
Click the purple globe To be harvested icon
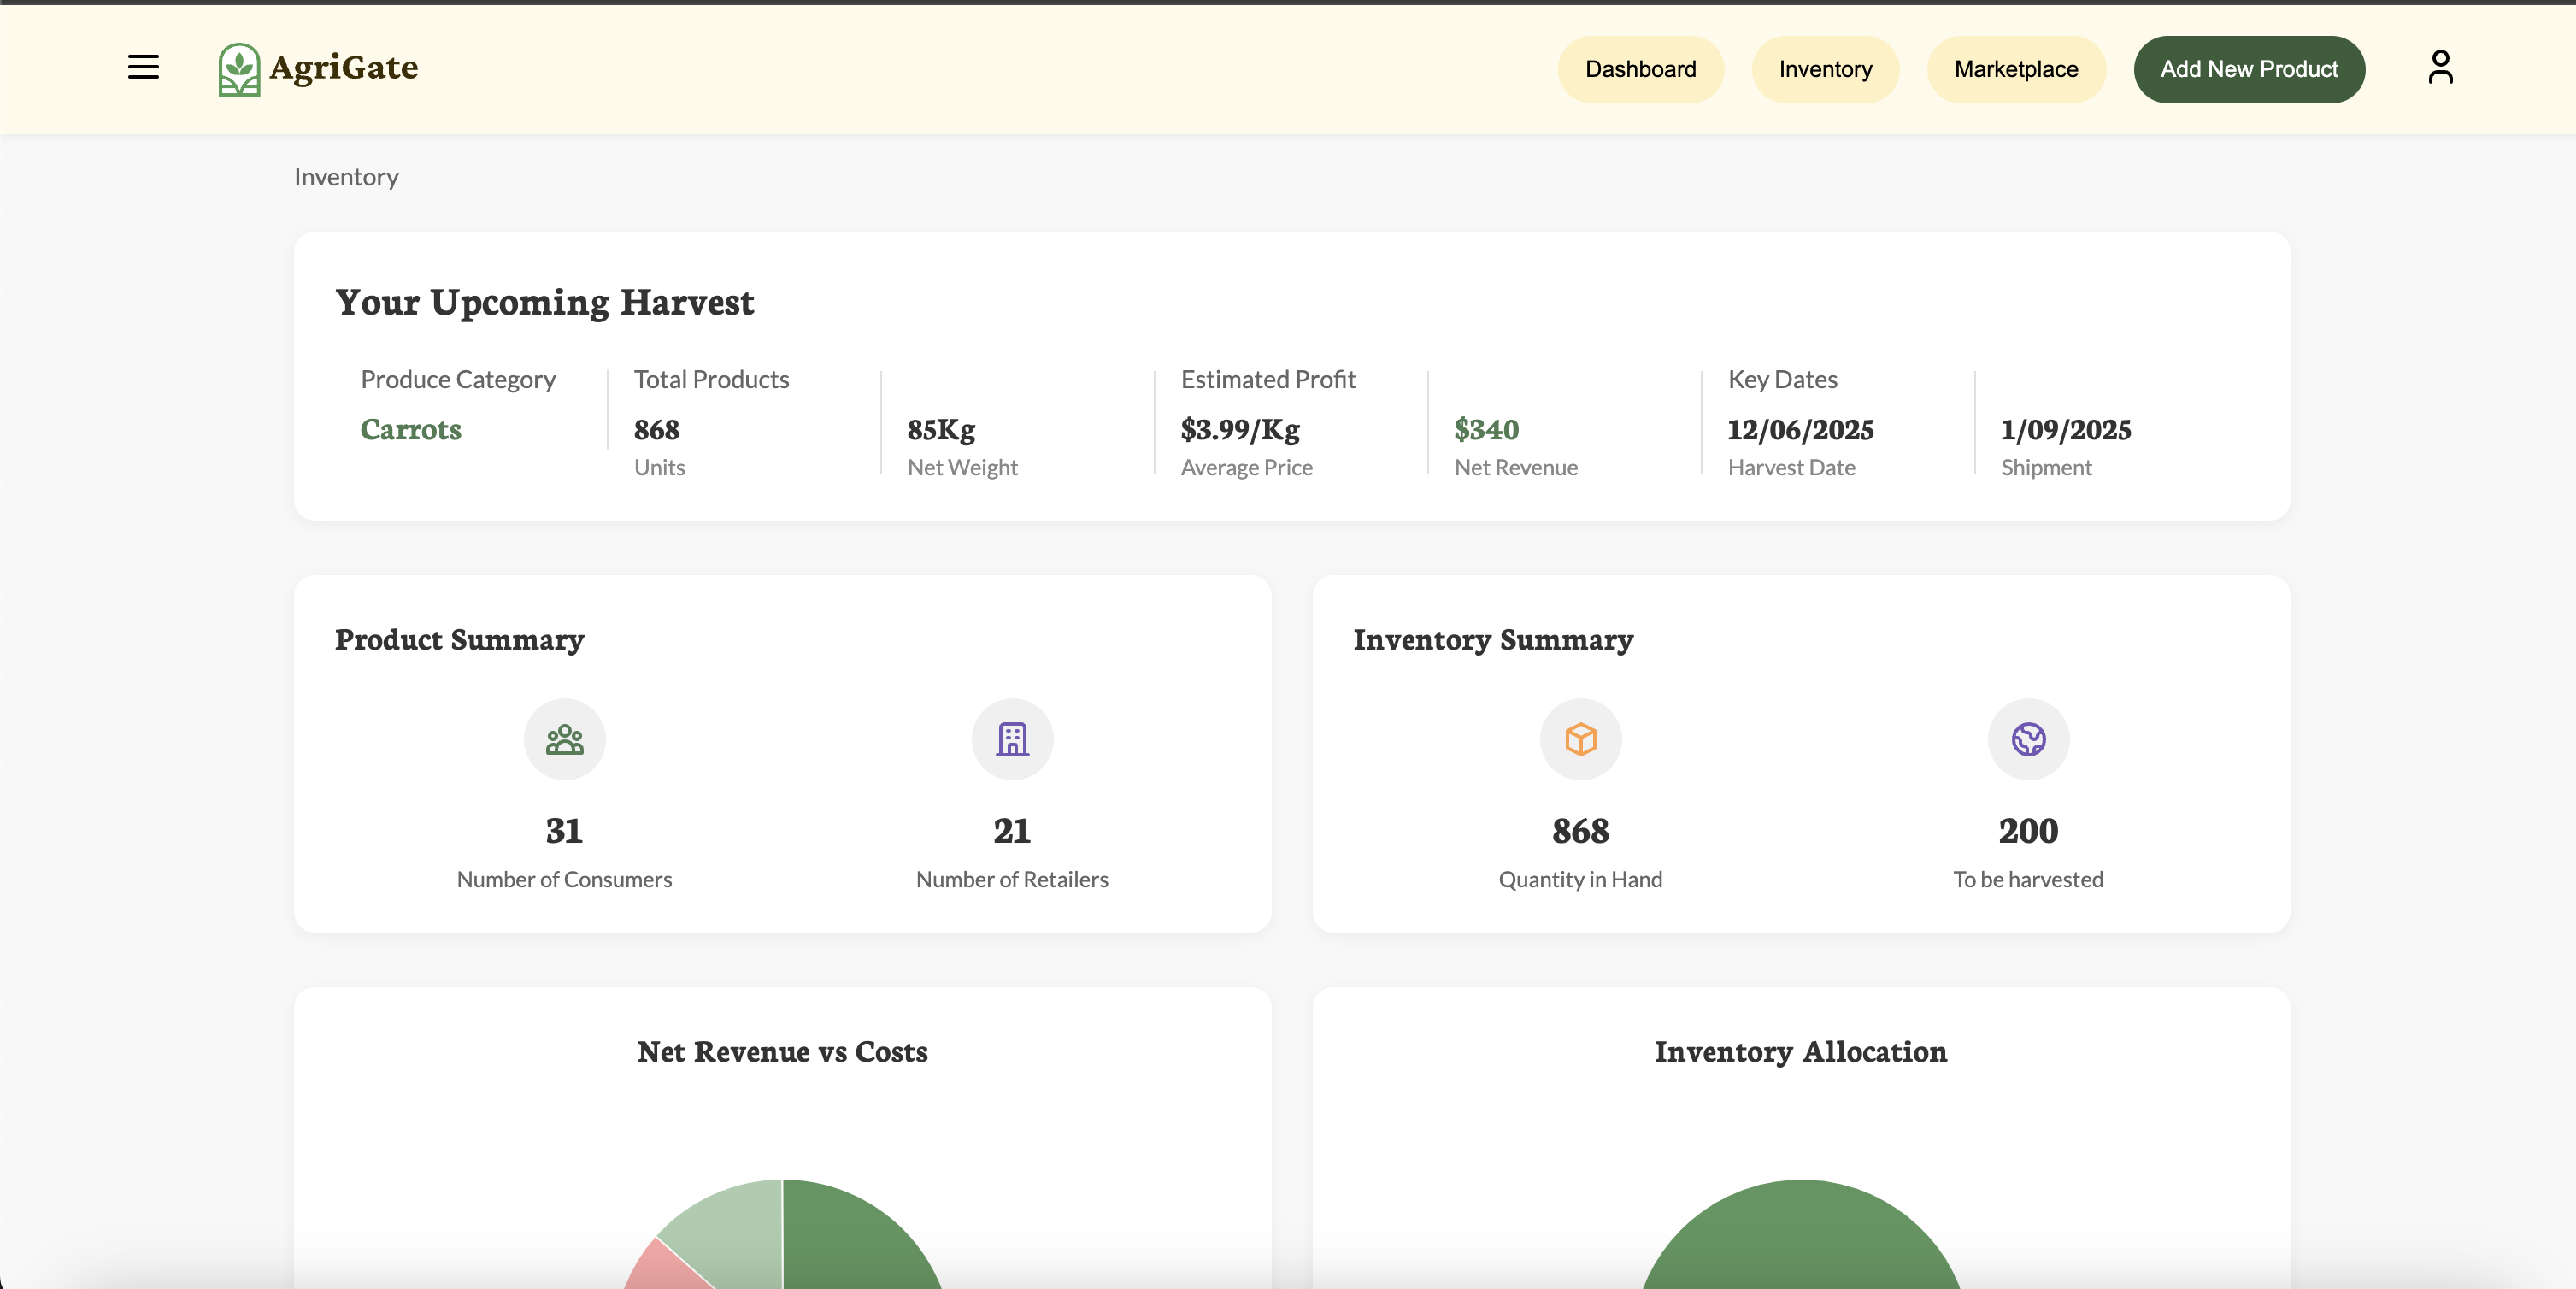click(2028, 739)
